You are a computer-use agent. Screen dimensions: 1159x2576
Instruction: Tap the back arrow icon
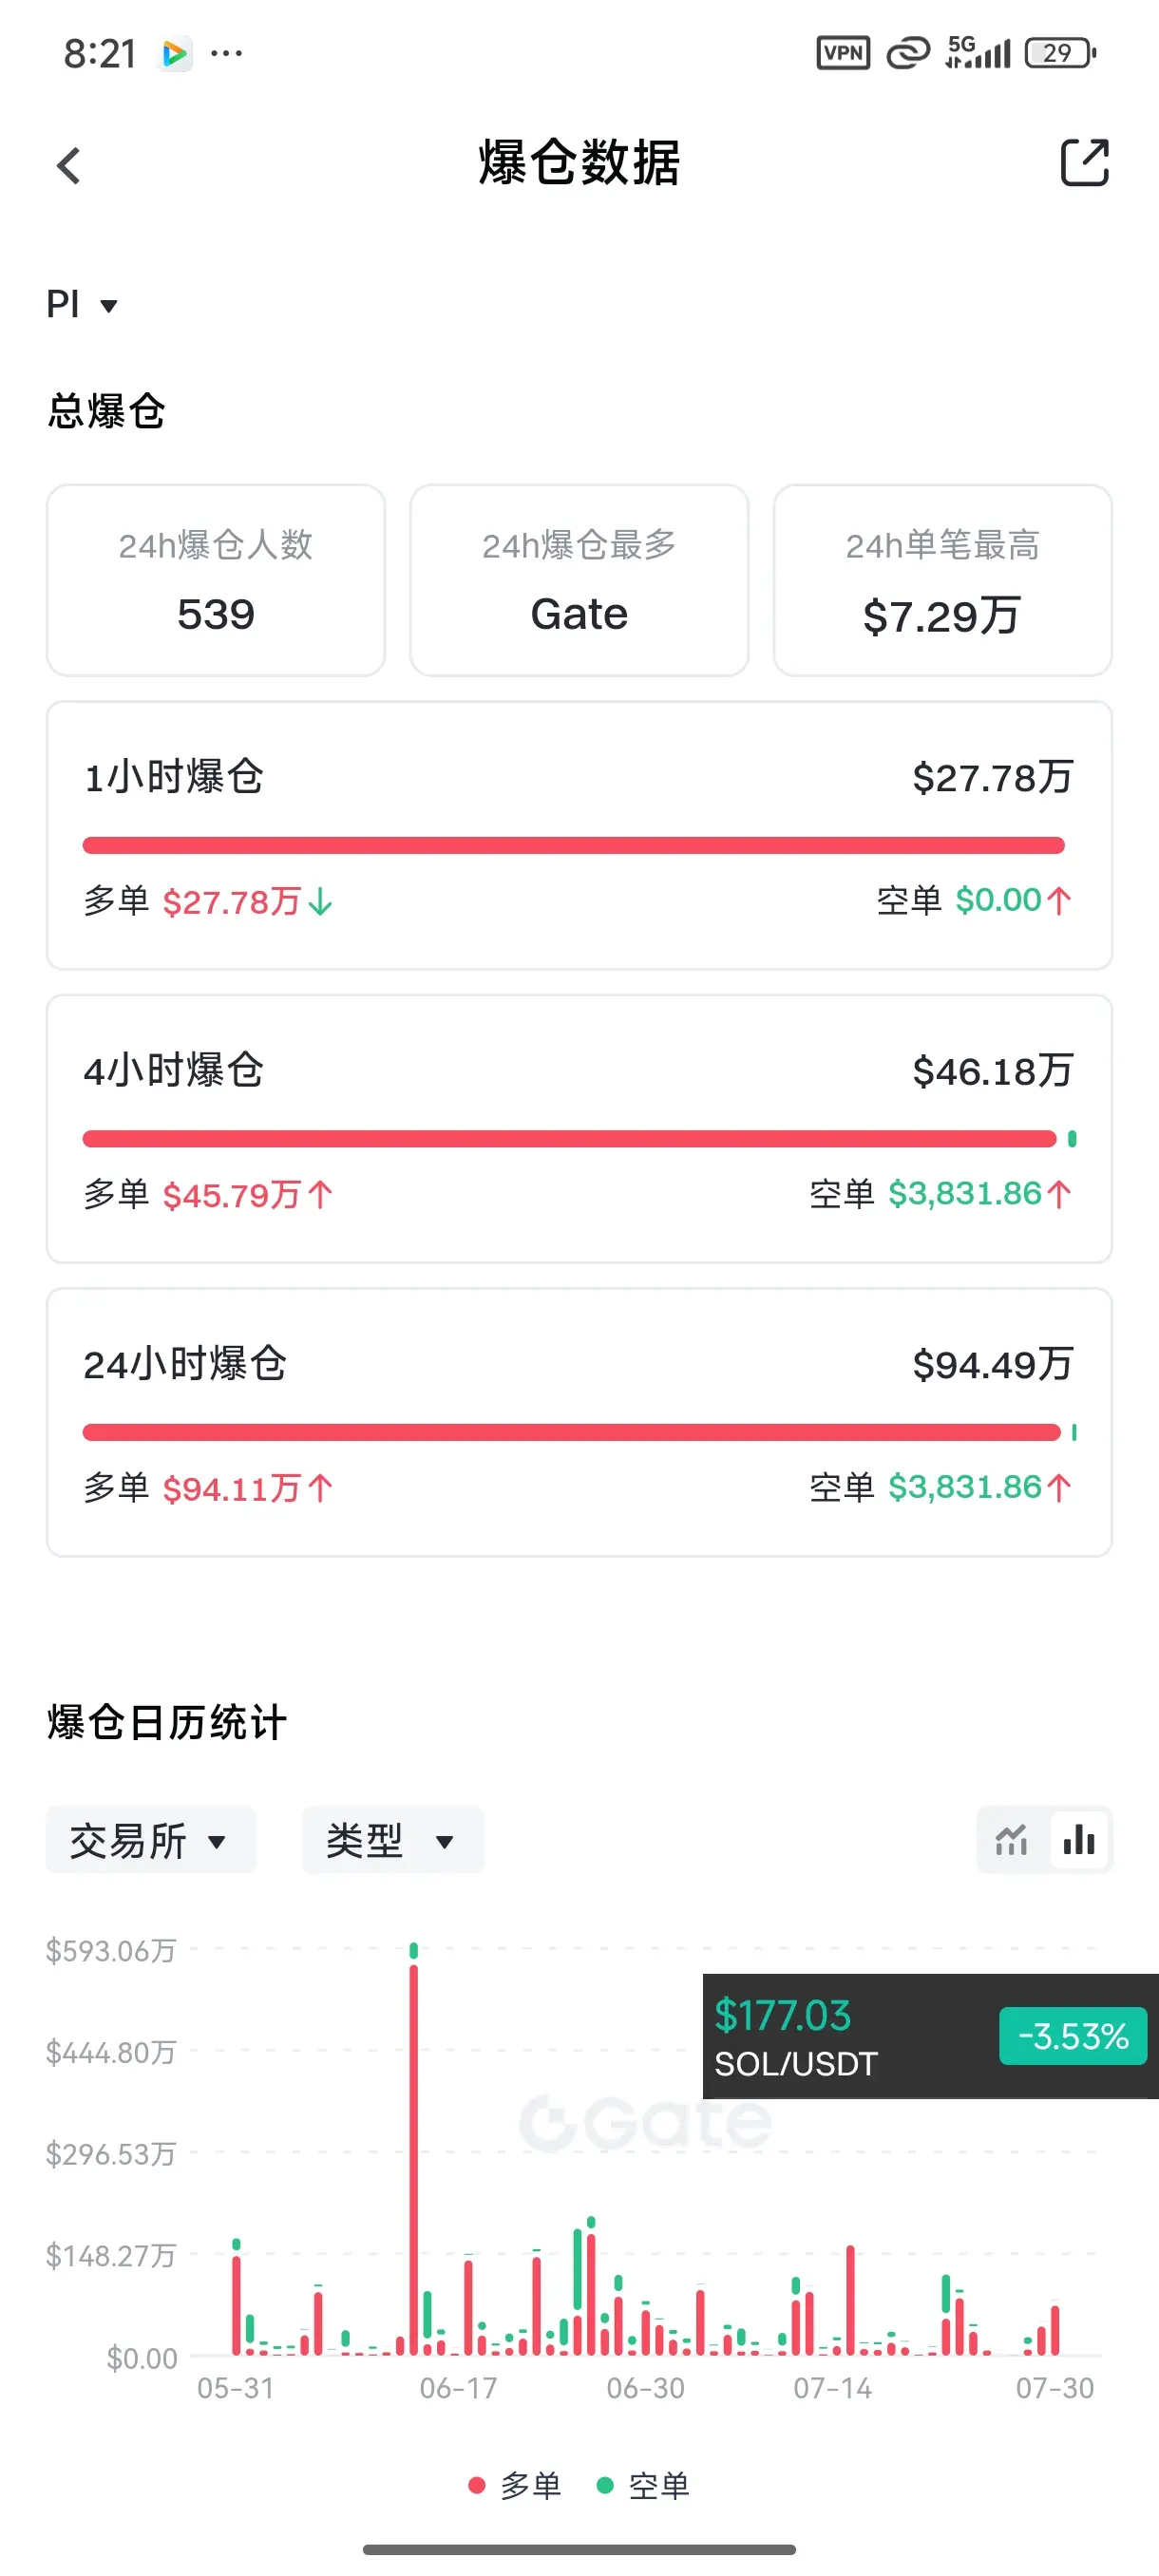coord(68,165)
